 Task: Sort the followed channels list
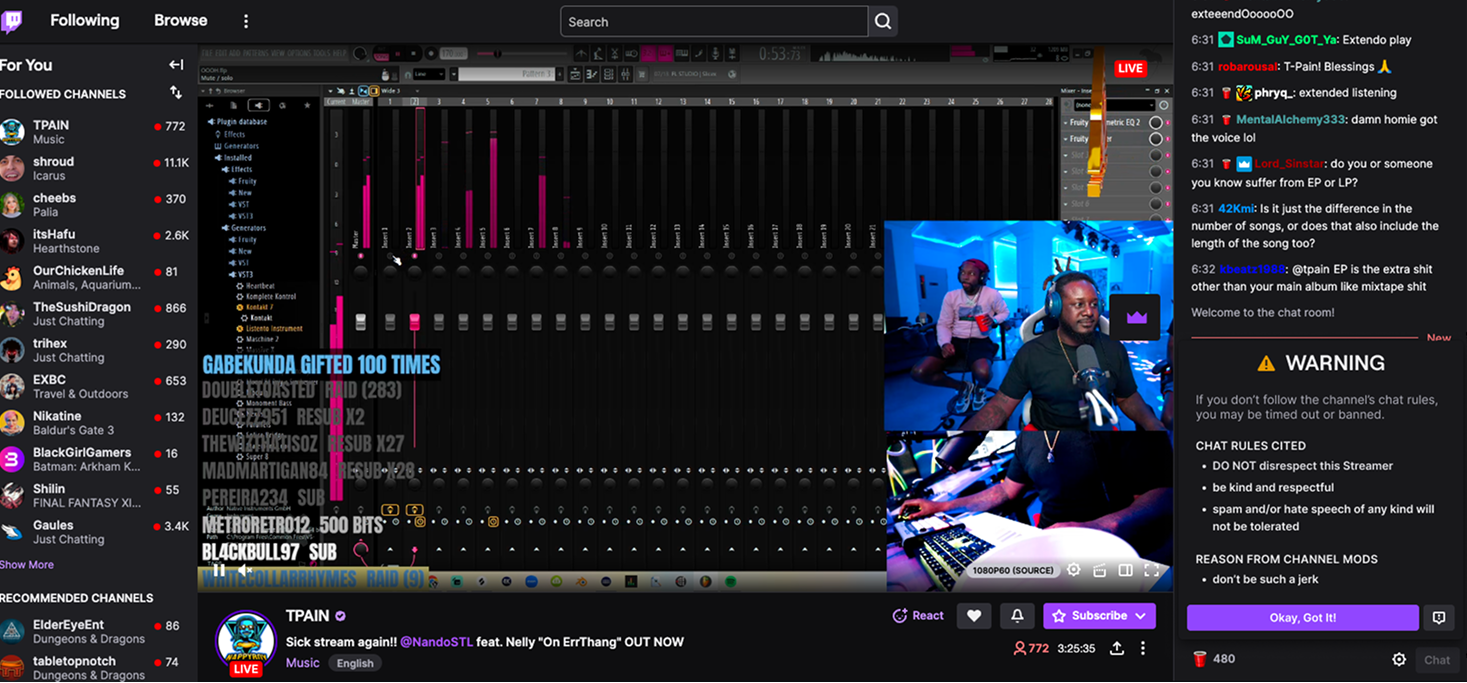pos(176,93)
